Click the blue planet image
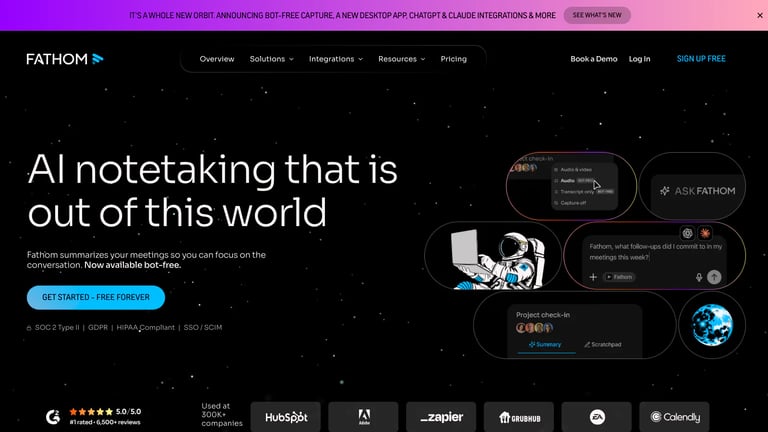 coord(712,324)
